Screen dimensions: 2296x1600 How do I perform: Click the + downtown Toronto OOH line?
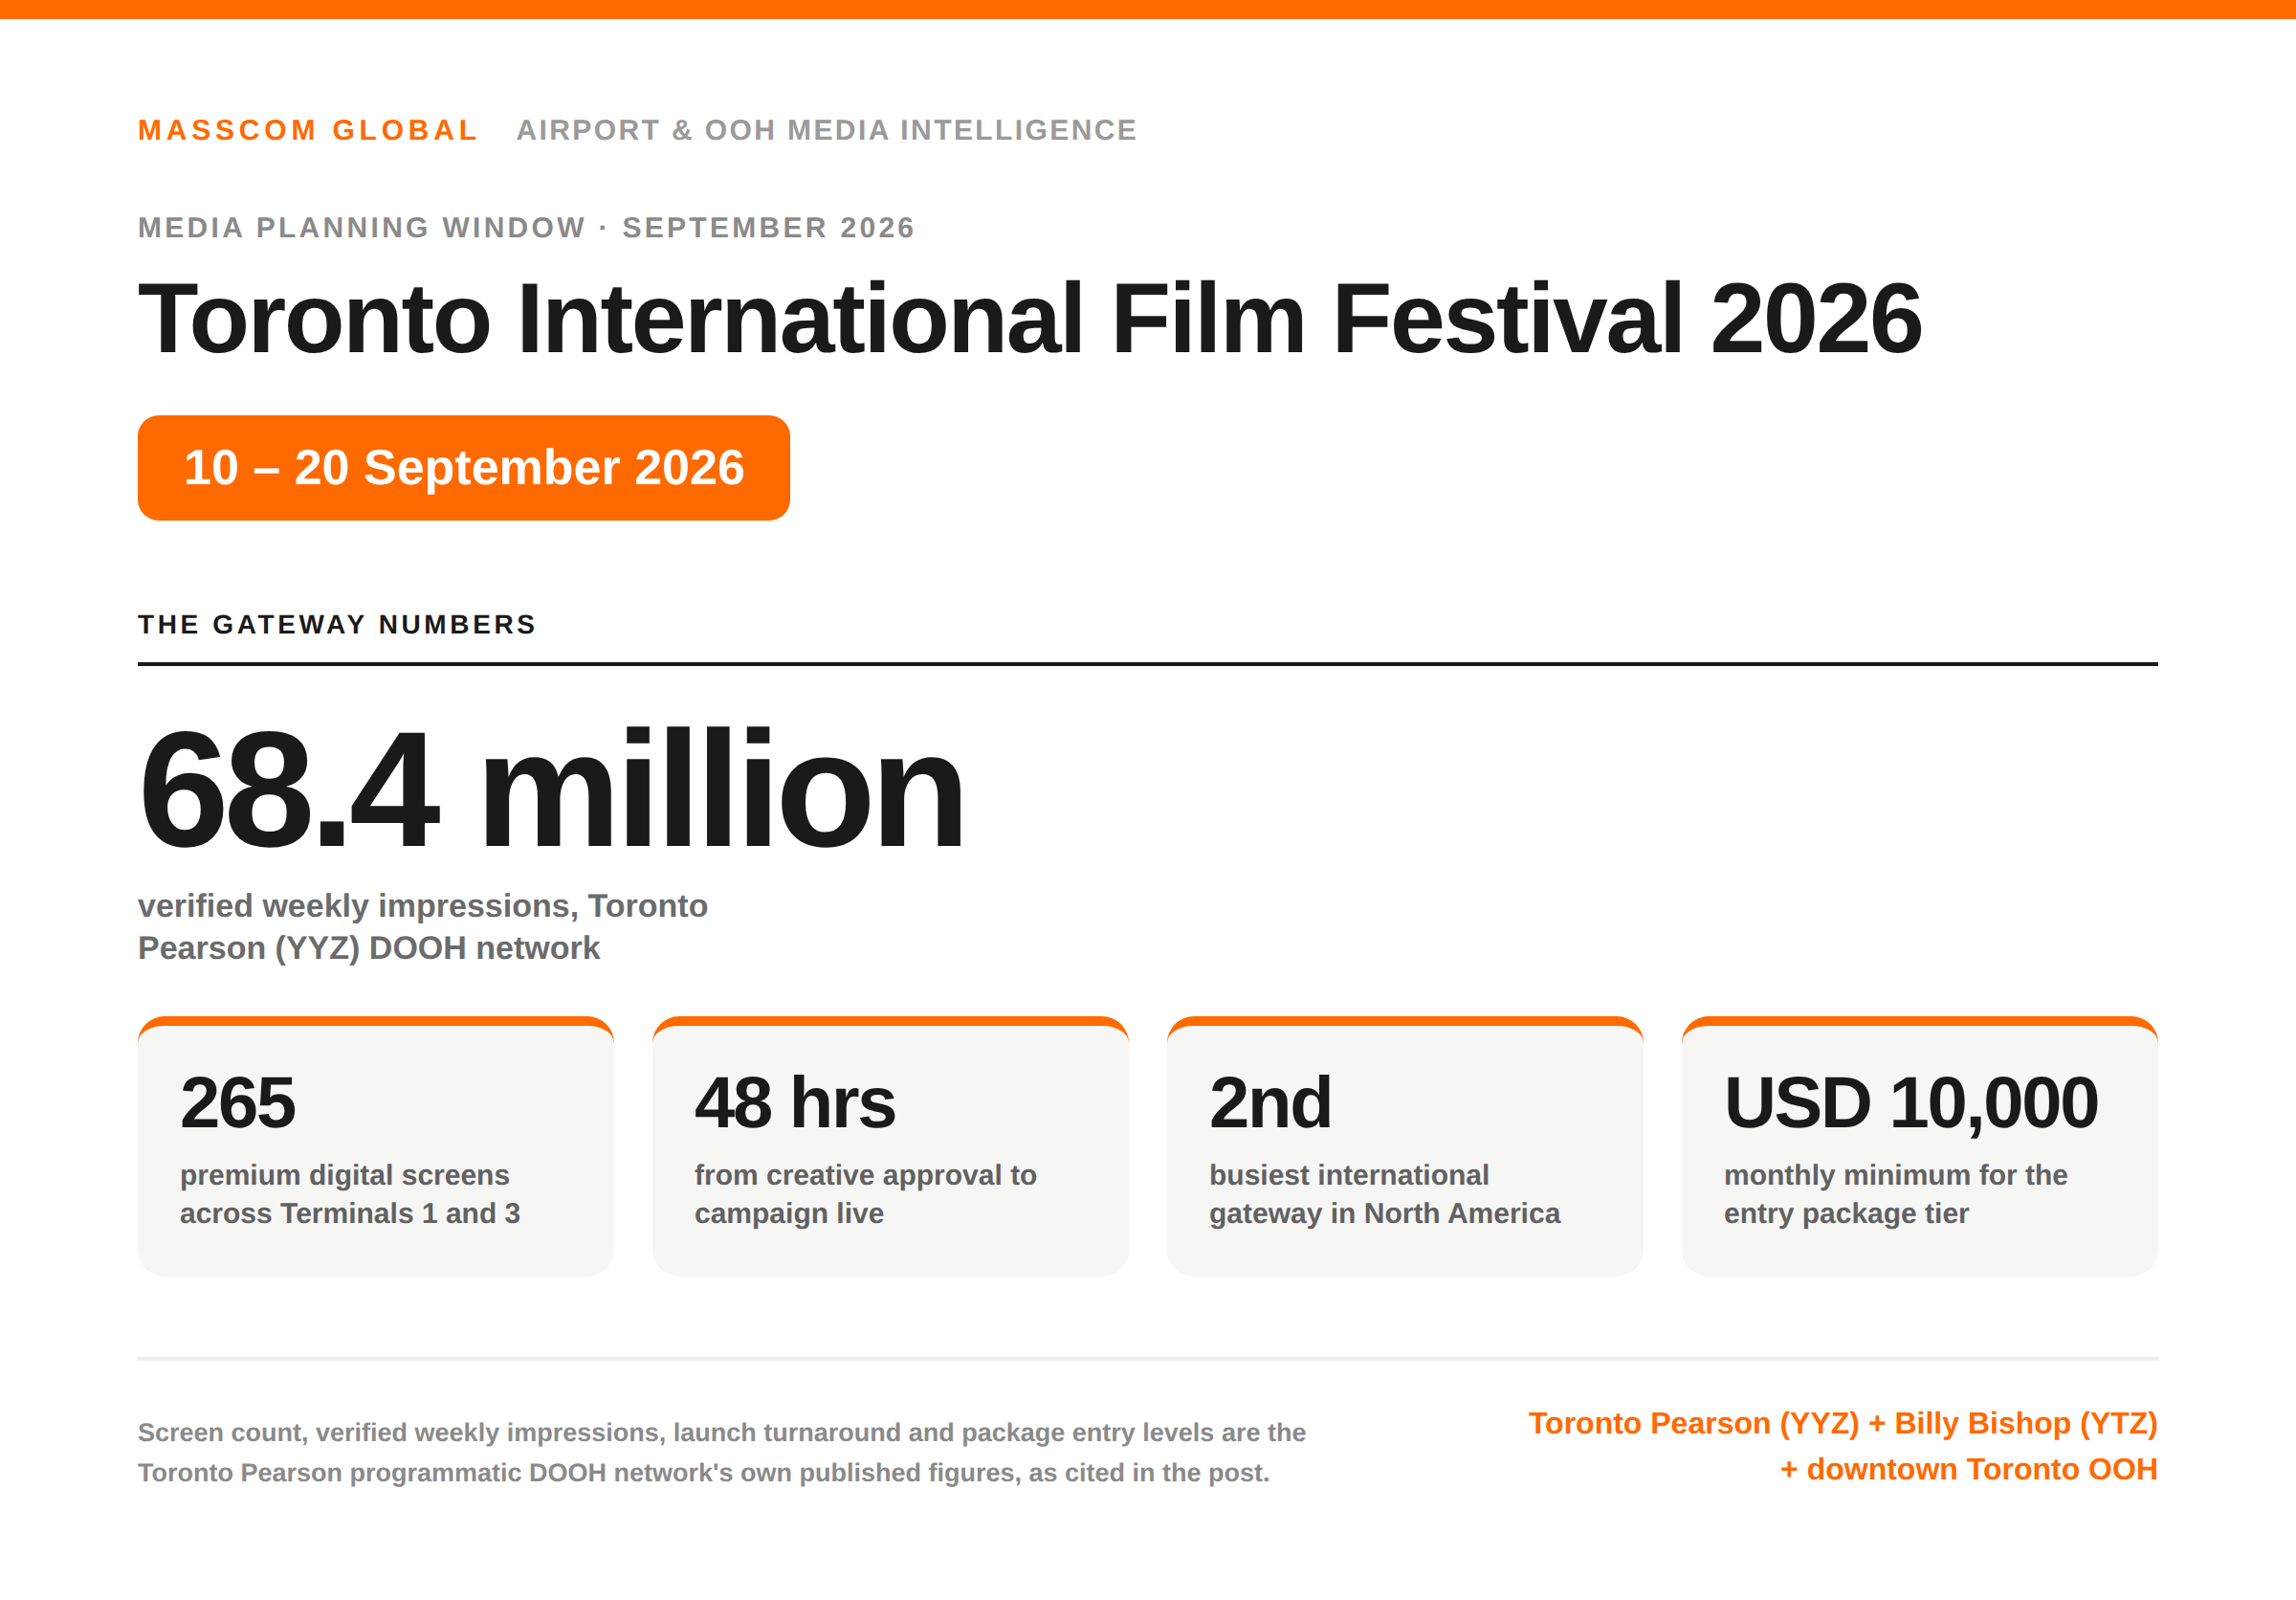(x=1969, y=1469)
